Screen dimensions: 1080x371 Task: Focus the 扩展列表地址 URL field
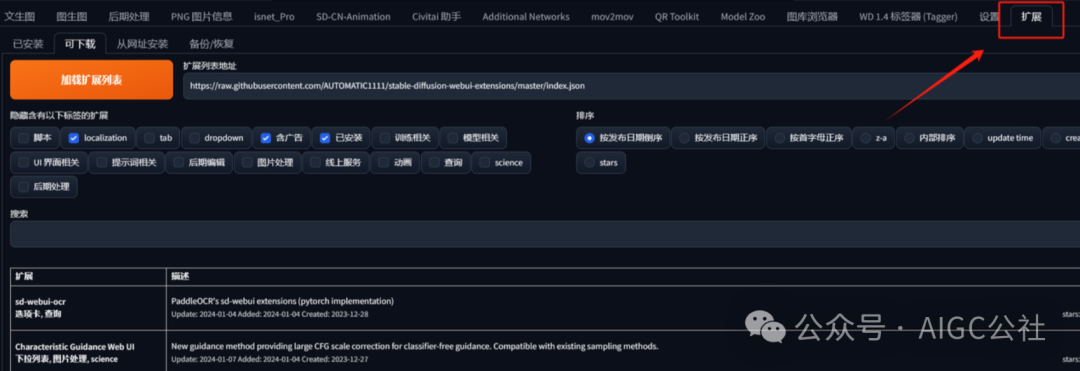click(631, 86)
